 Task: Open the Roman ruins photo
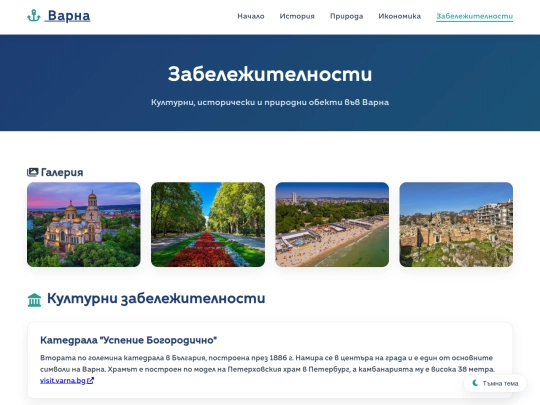456,224
